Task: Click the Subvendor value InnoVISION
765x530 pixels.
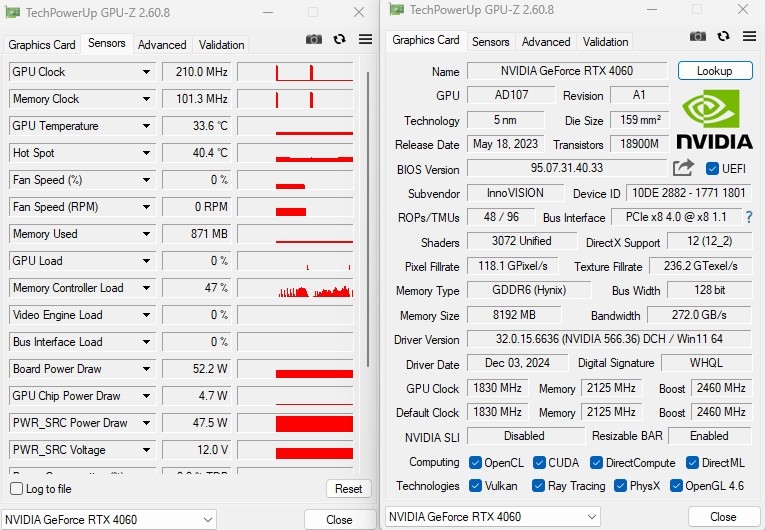Action: click(515, 193)
